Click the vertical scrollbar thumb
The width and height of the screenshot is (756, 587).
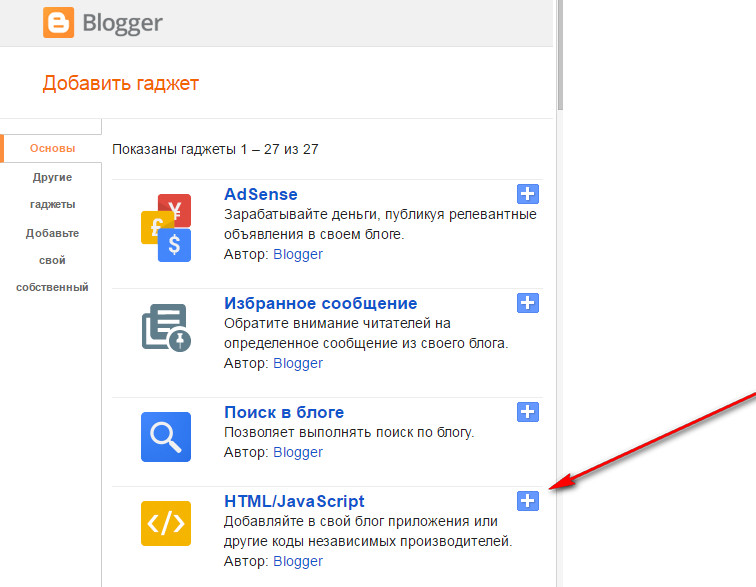pos(559,54)
